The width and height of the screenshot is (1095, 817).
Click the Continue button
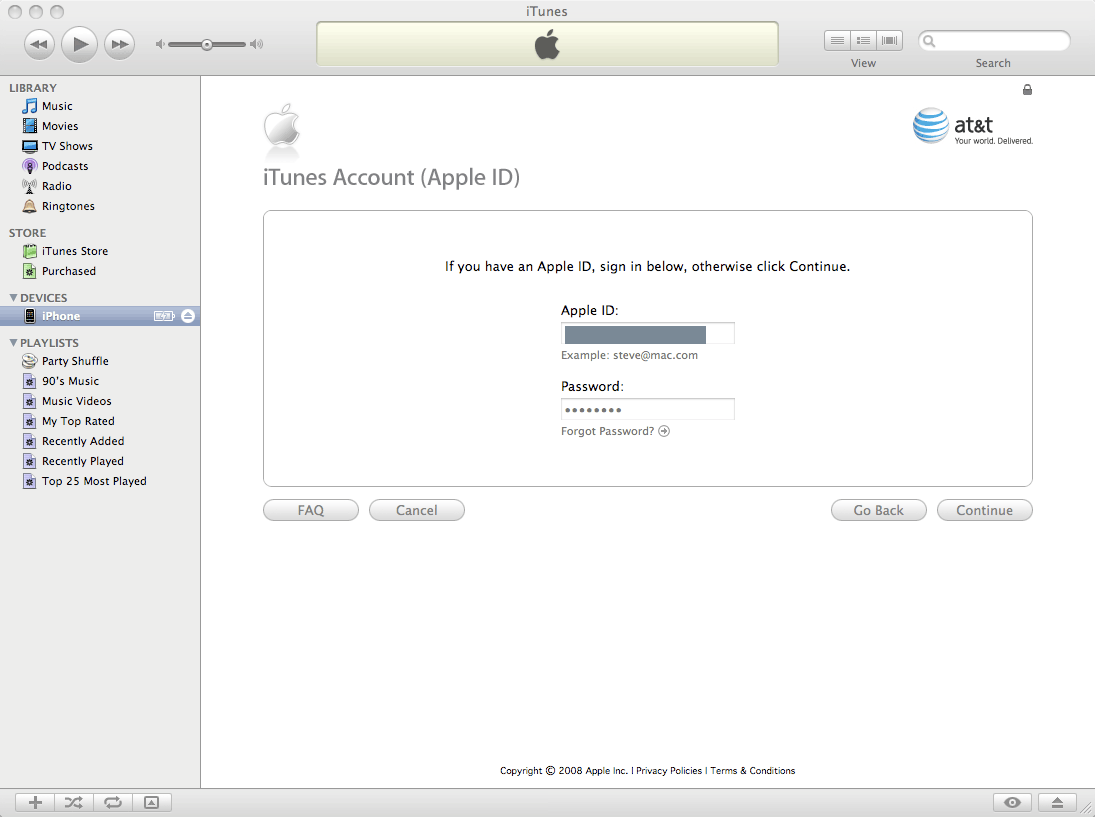[x=985, y=510]
